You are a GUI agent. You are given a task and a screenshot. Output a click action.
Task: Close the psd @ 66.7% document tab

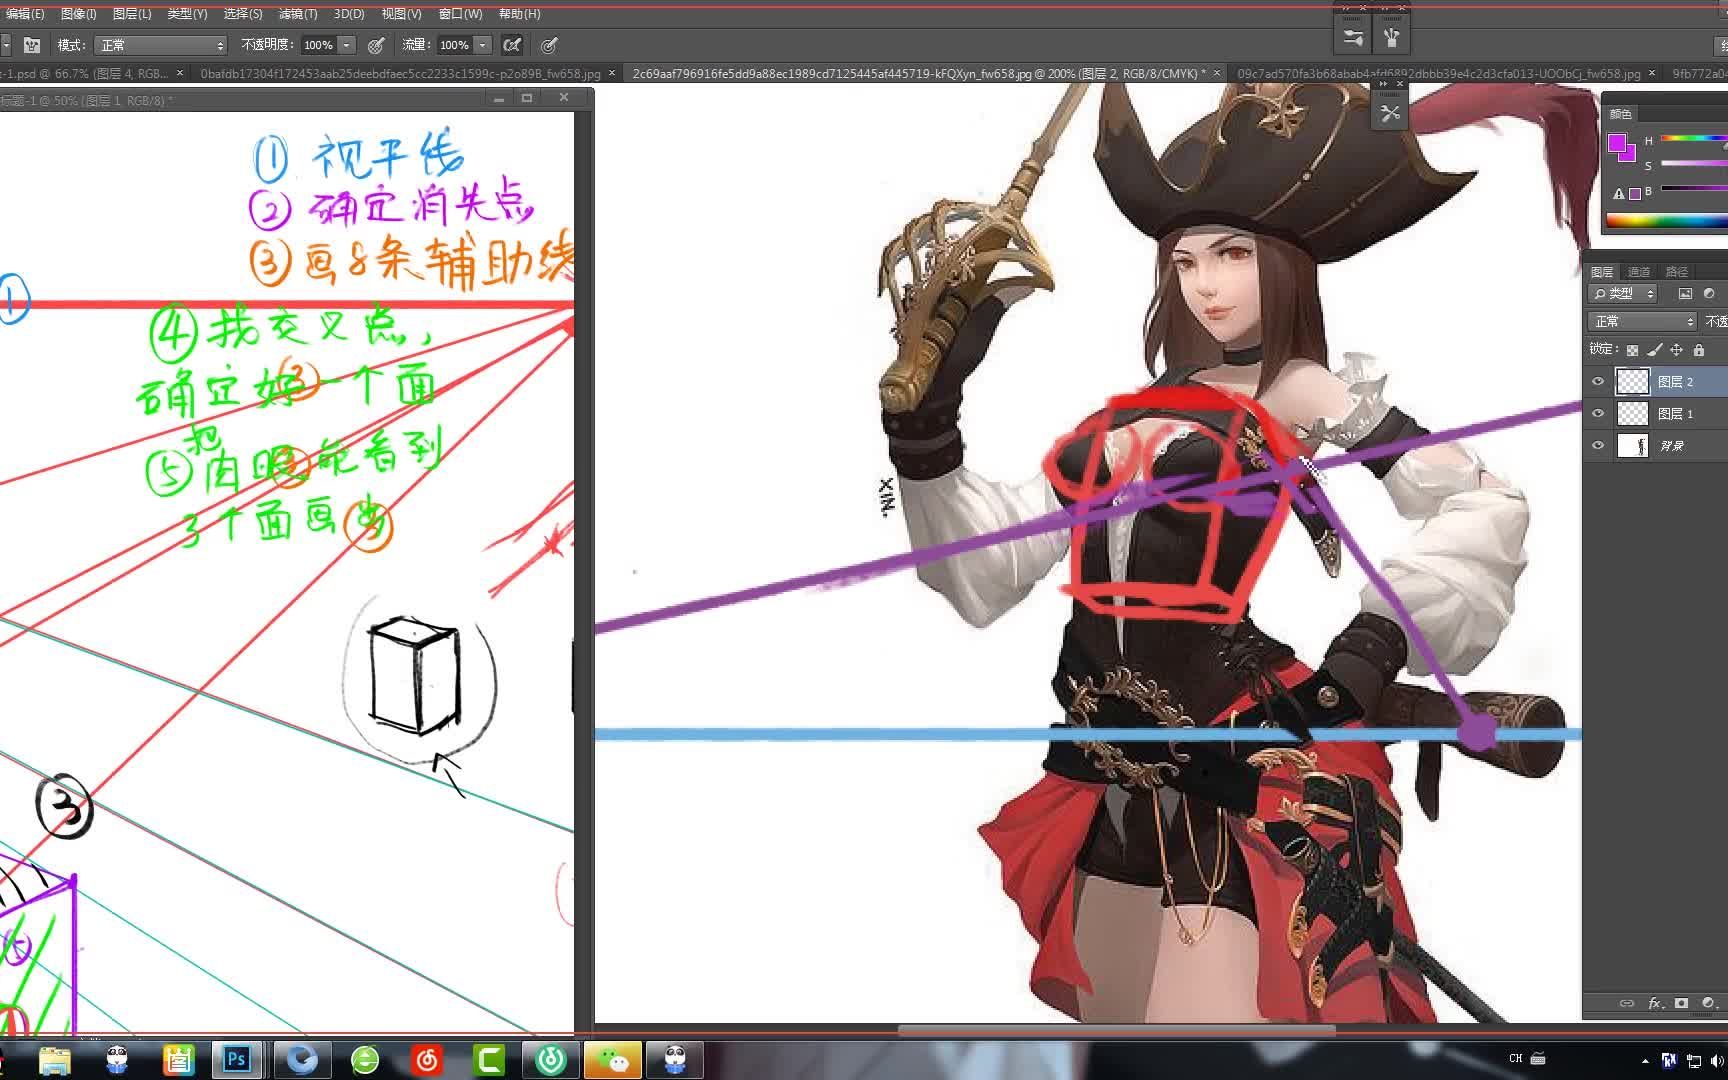[180, 73]
